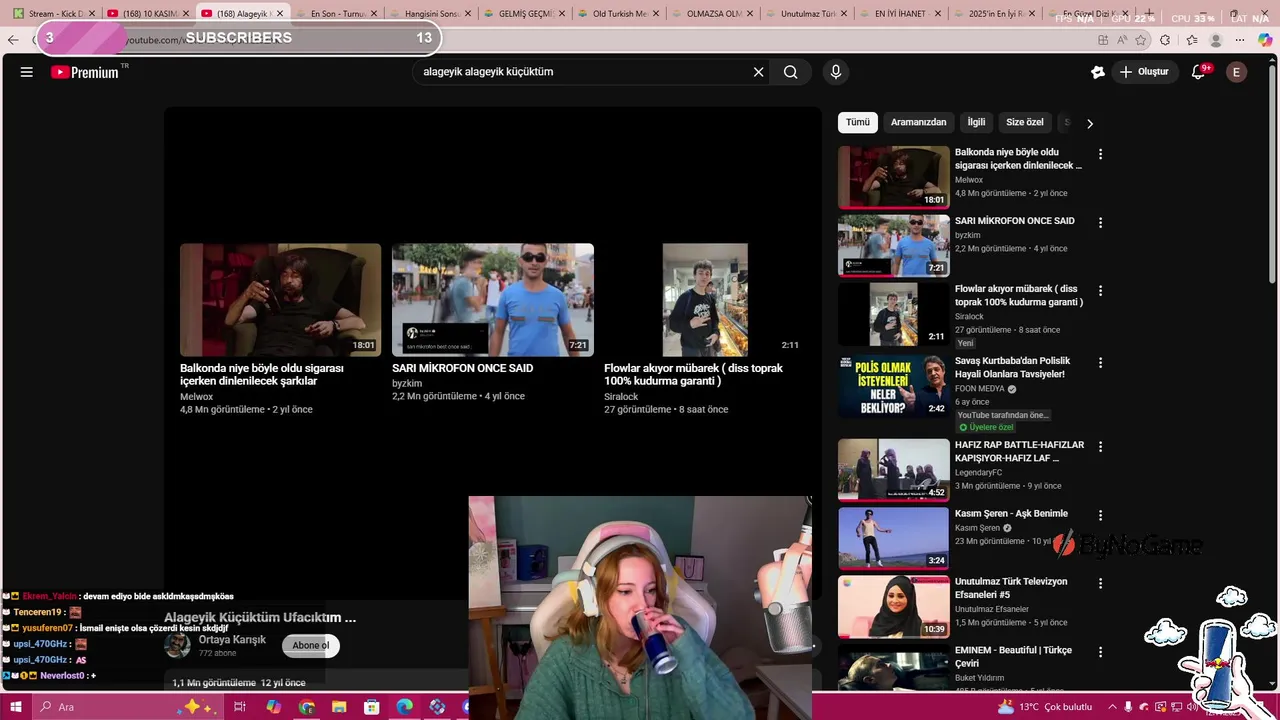Image resolution: width=1280 pixels, height=720 pixels.
Task: Switch to 10 KASIM browser tab
Action: point(149,14)
